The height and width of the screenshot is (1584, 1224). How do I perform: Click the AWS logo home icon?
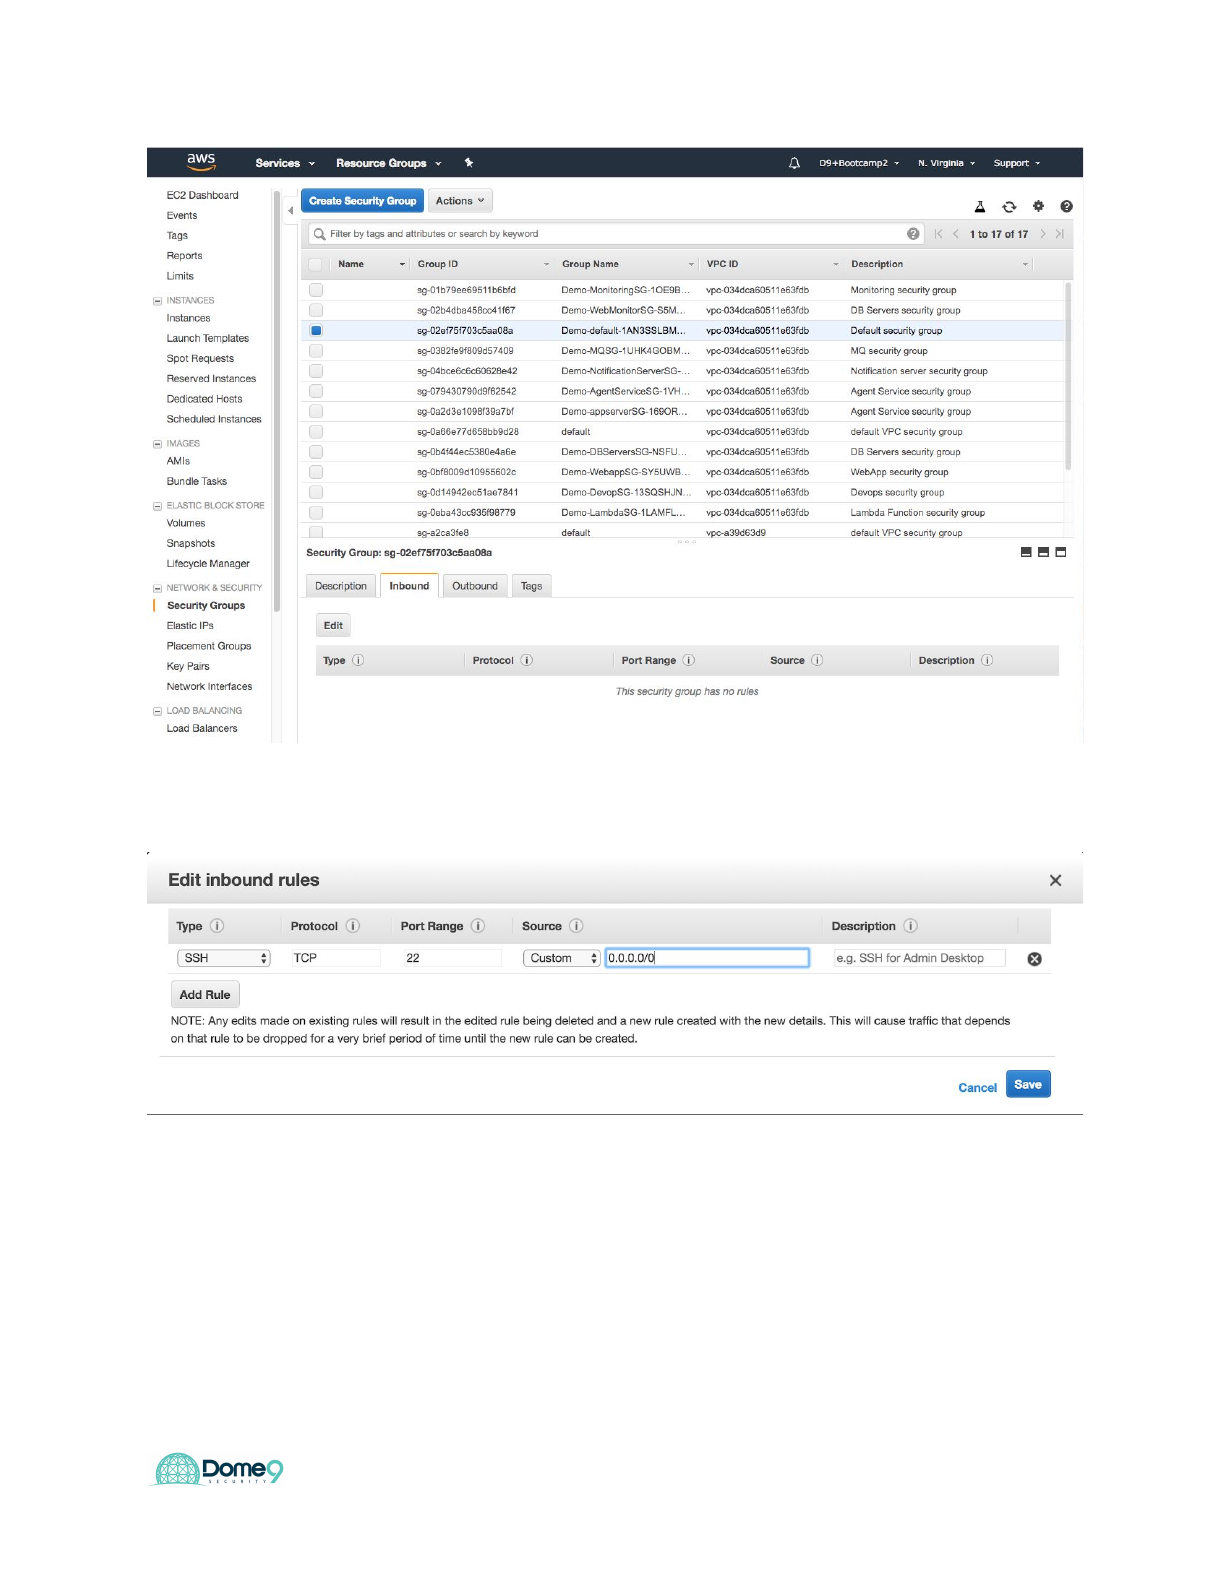[x=201, y=162]
